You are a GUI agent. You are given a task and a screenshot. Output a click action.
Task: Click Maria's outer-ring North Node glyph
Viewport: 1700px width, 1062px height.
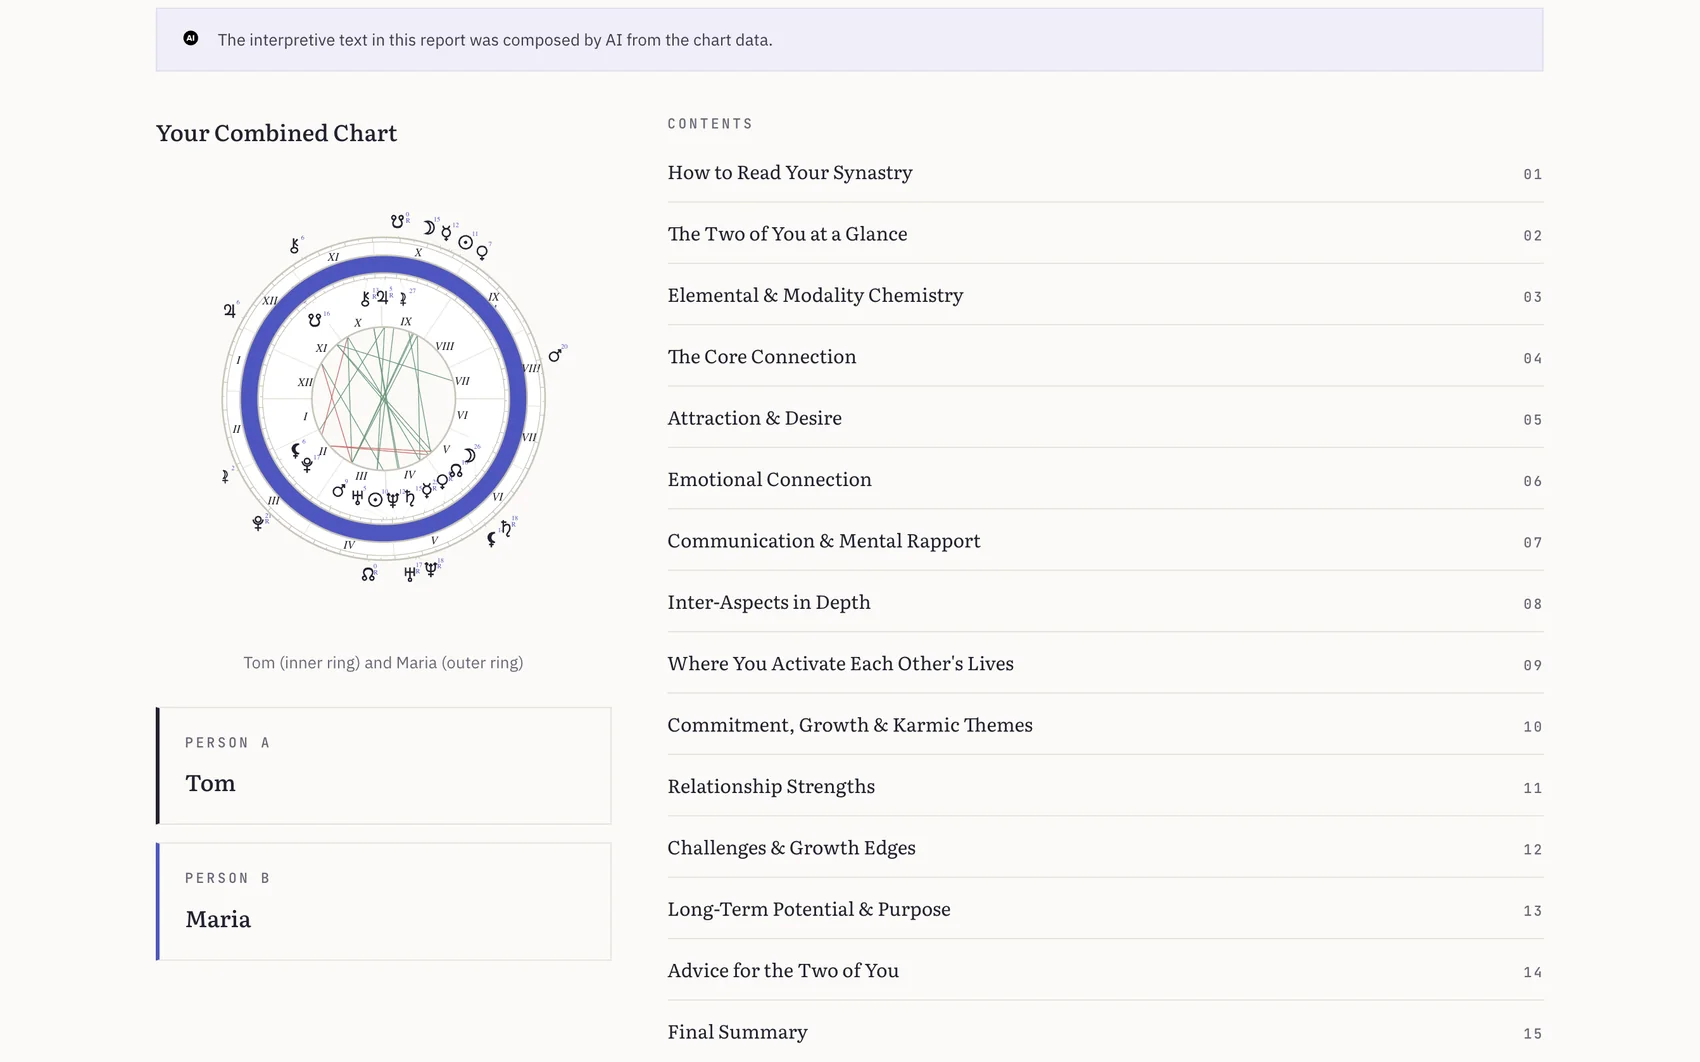tap(368, 574)
